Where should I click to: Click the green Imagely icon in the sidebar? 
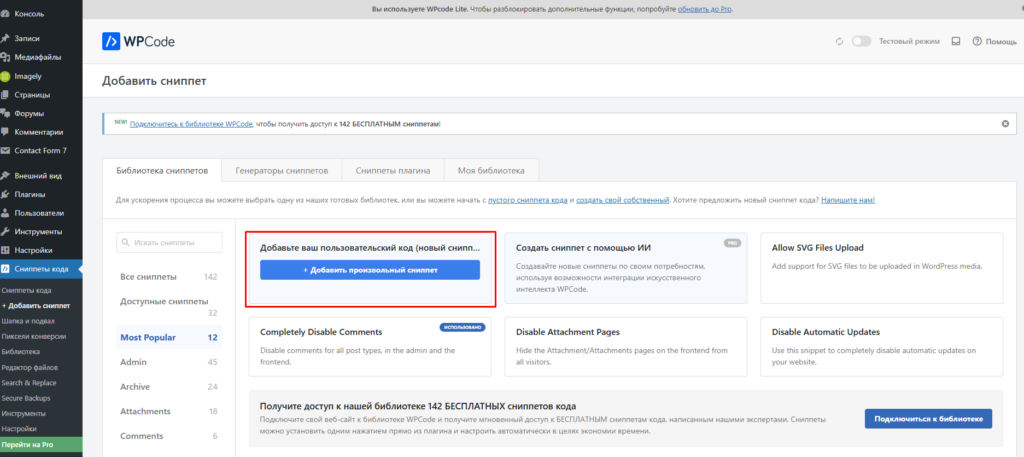[5, 76]
